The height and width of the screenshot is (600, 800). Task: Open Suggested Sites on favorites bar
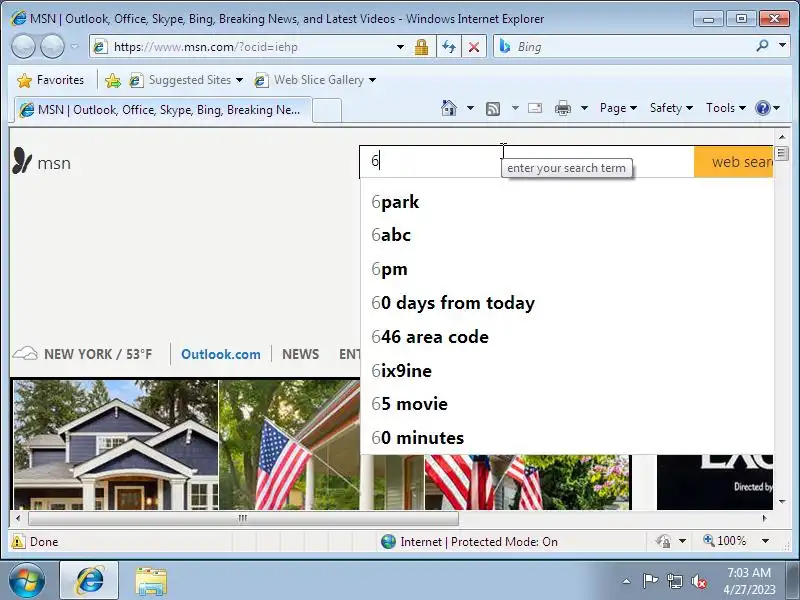[186, 80]
